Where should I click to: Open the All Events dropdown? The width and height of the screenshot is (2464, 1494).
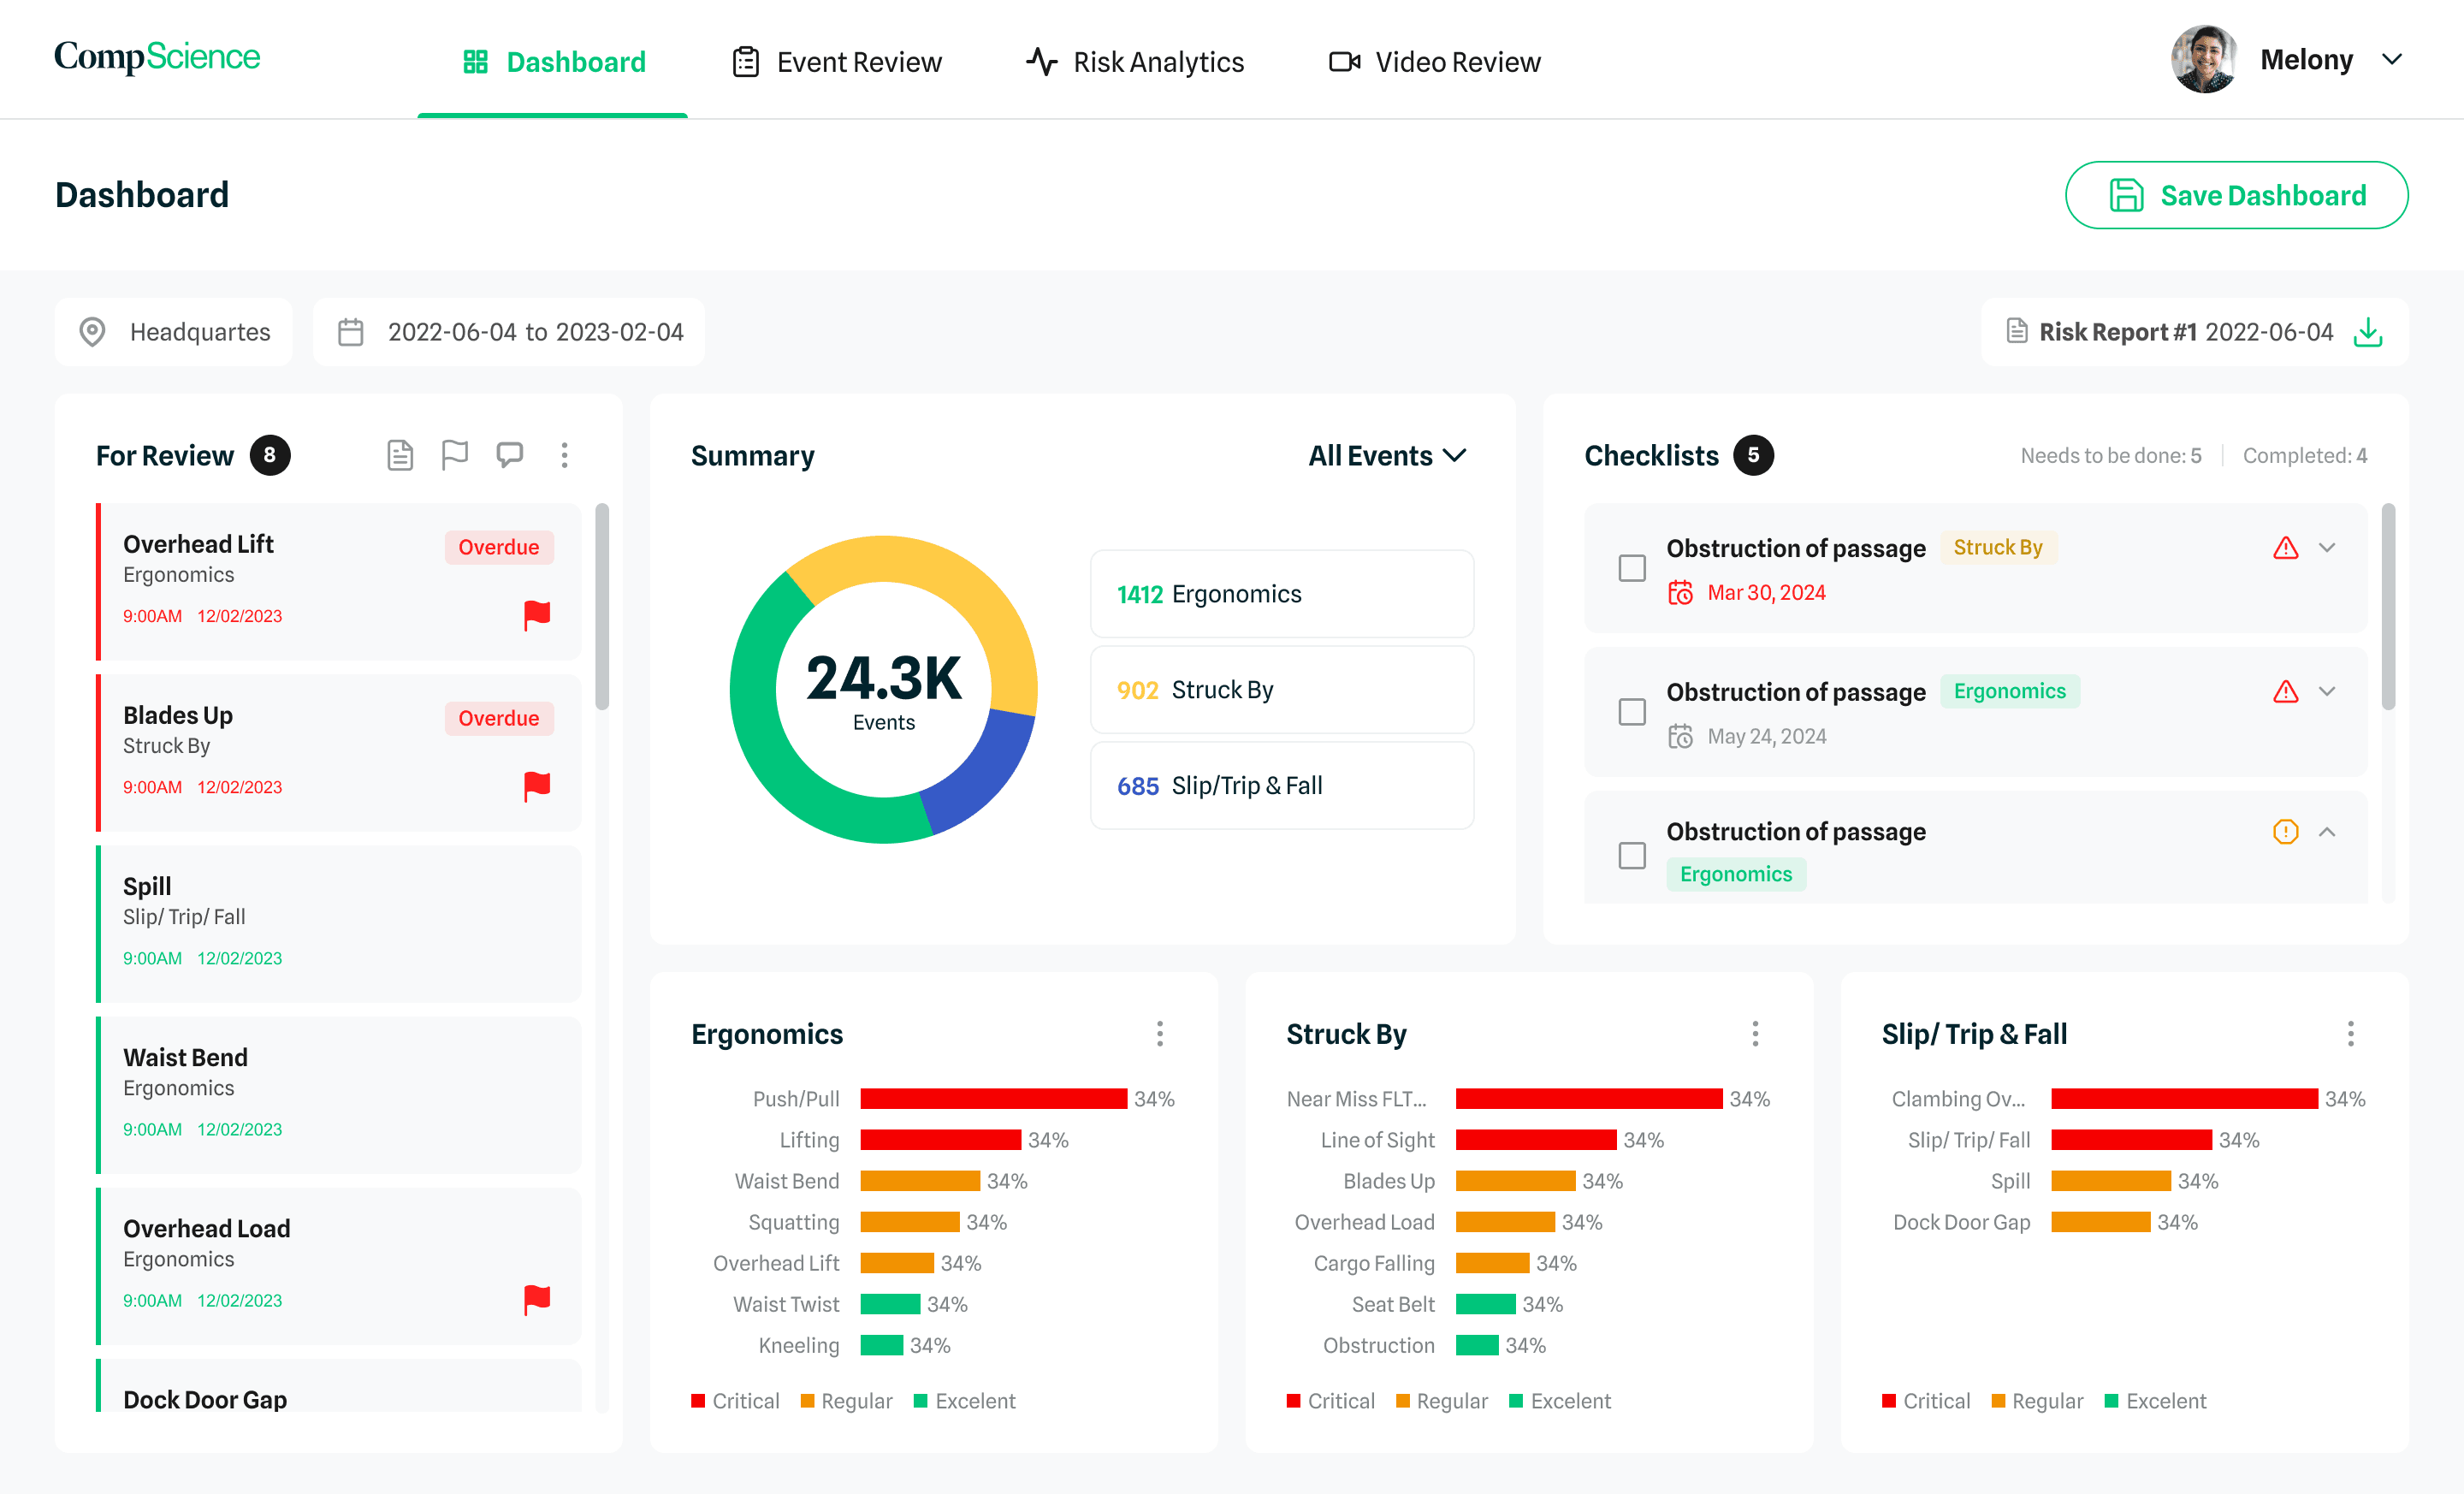coord(1388,456)
